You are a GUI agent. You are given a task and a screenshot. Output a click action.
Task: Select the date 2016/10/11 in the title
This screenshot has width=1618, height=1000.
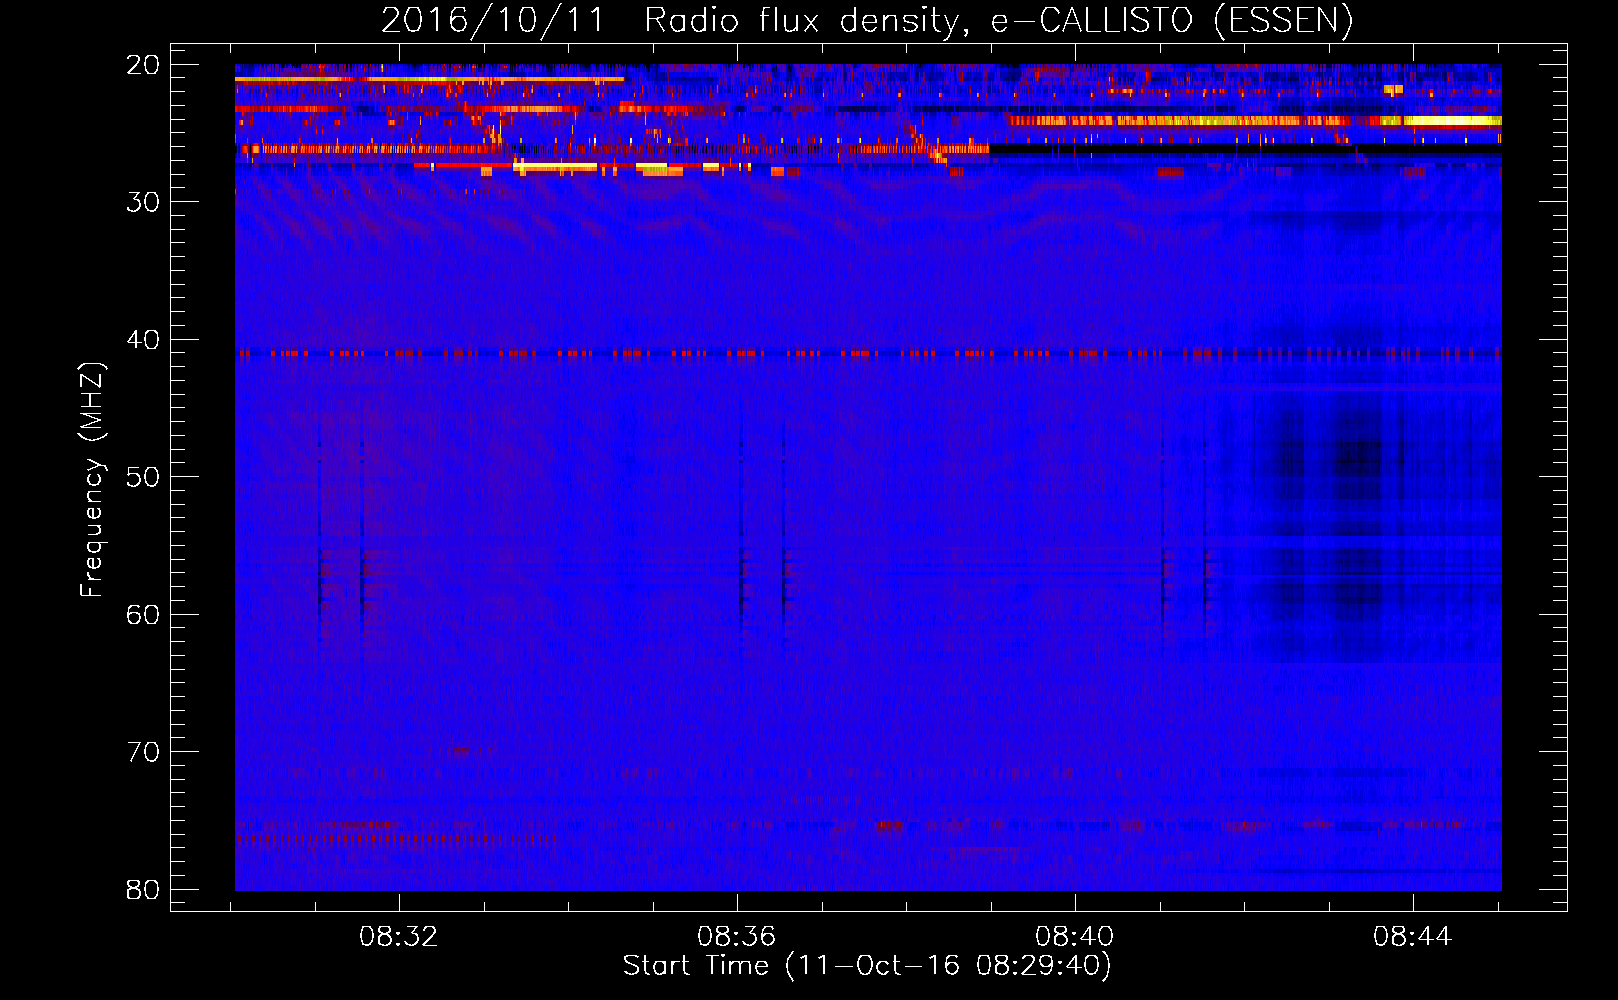(x=493, y=20)
